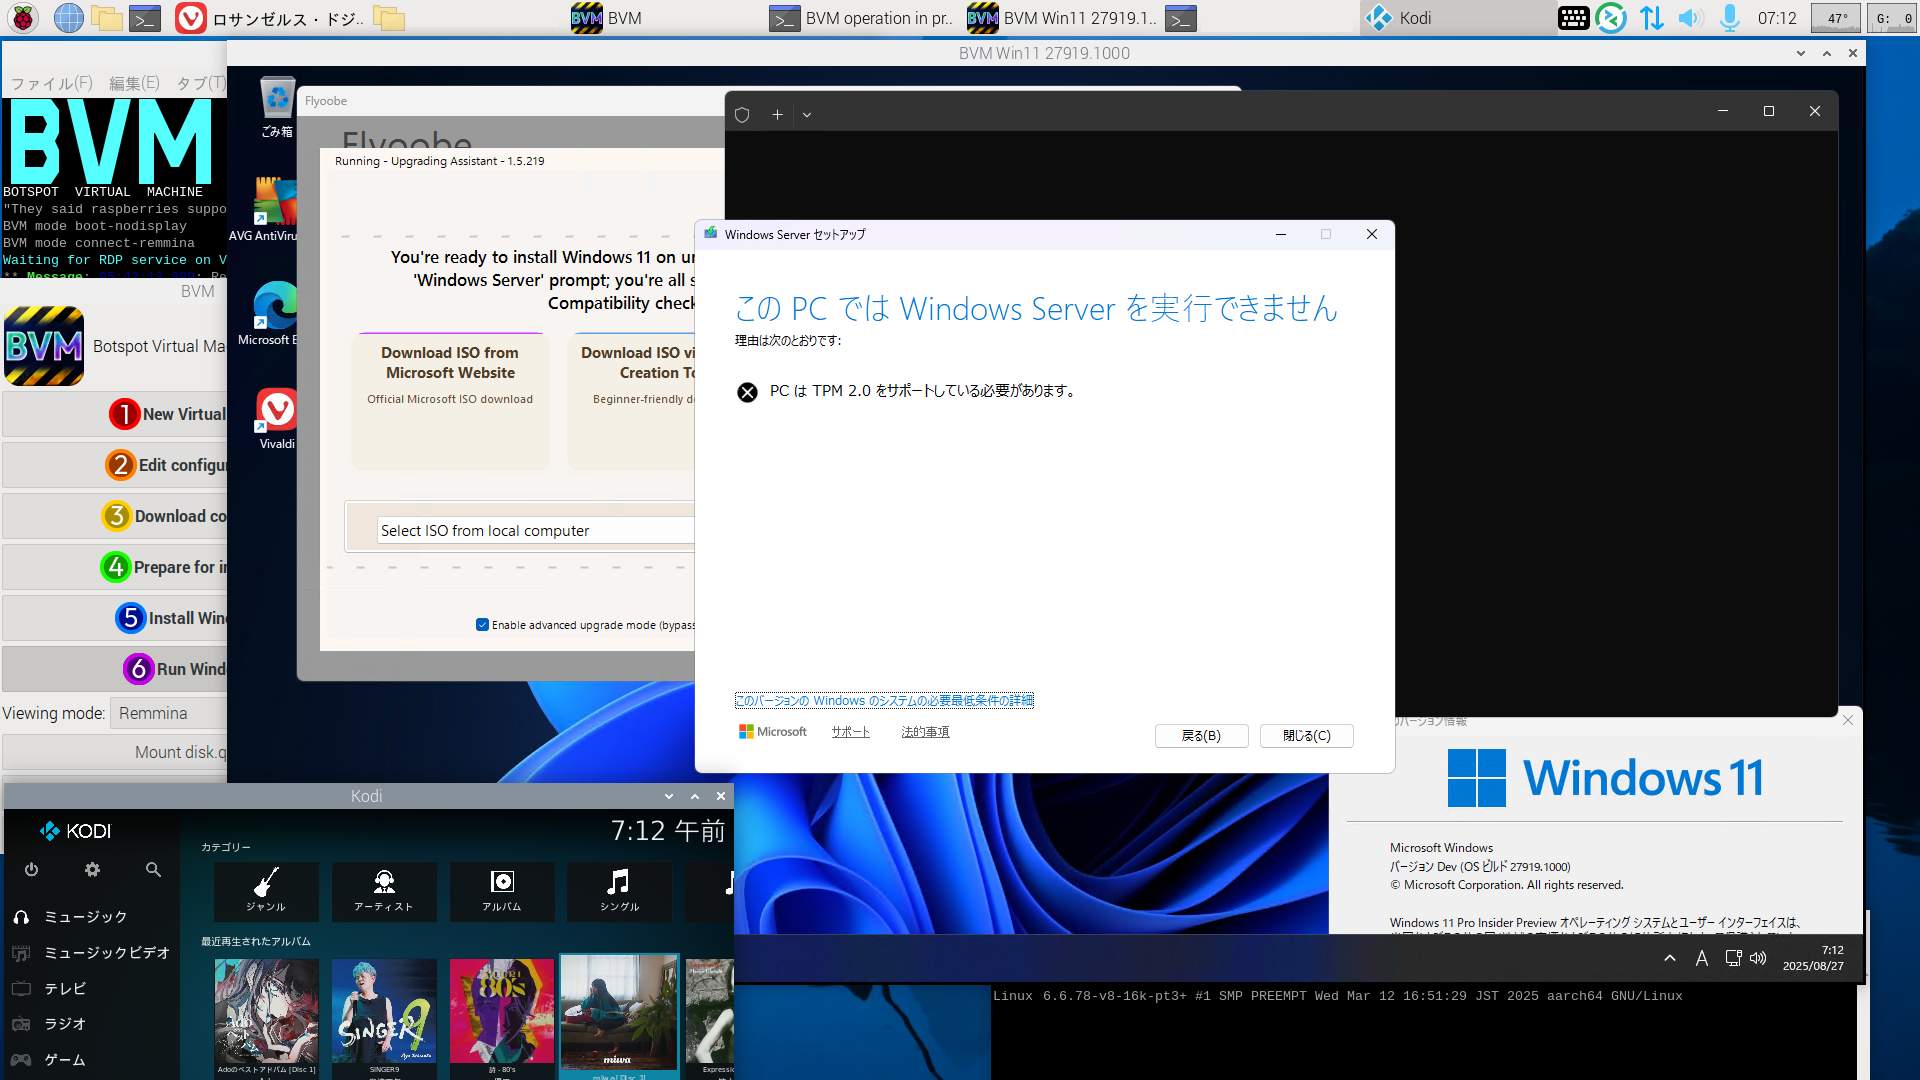Click the shield tab icon in Windows Terminal

742,115
